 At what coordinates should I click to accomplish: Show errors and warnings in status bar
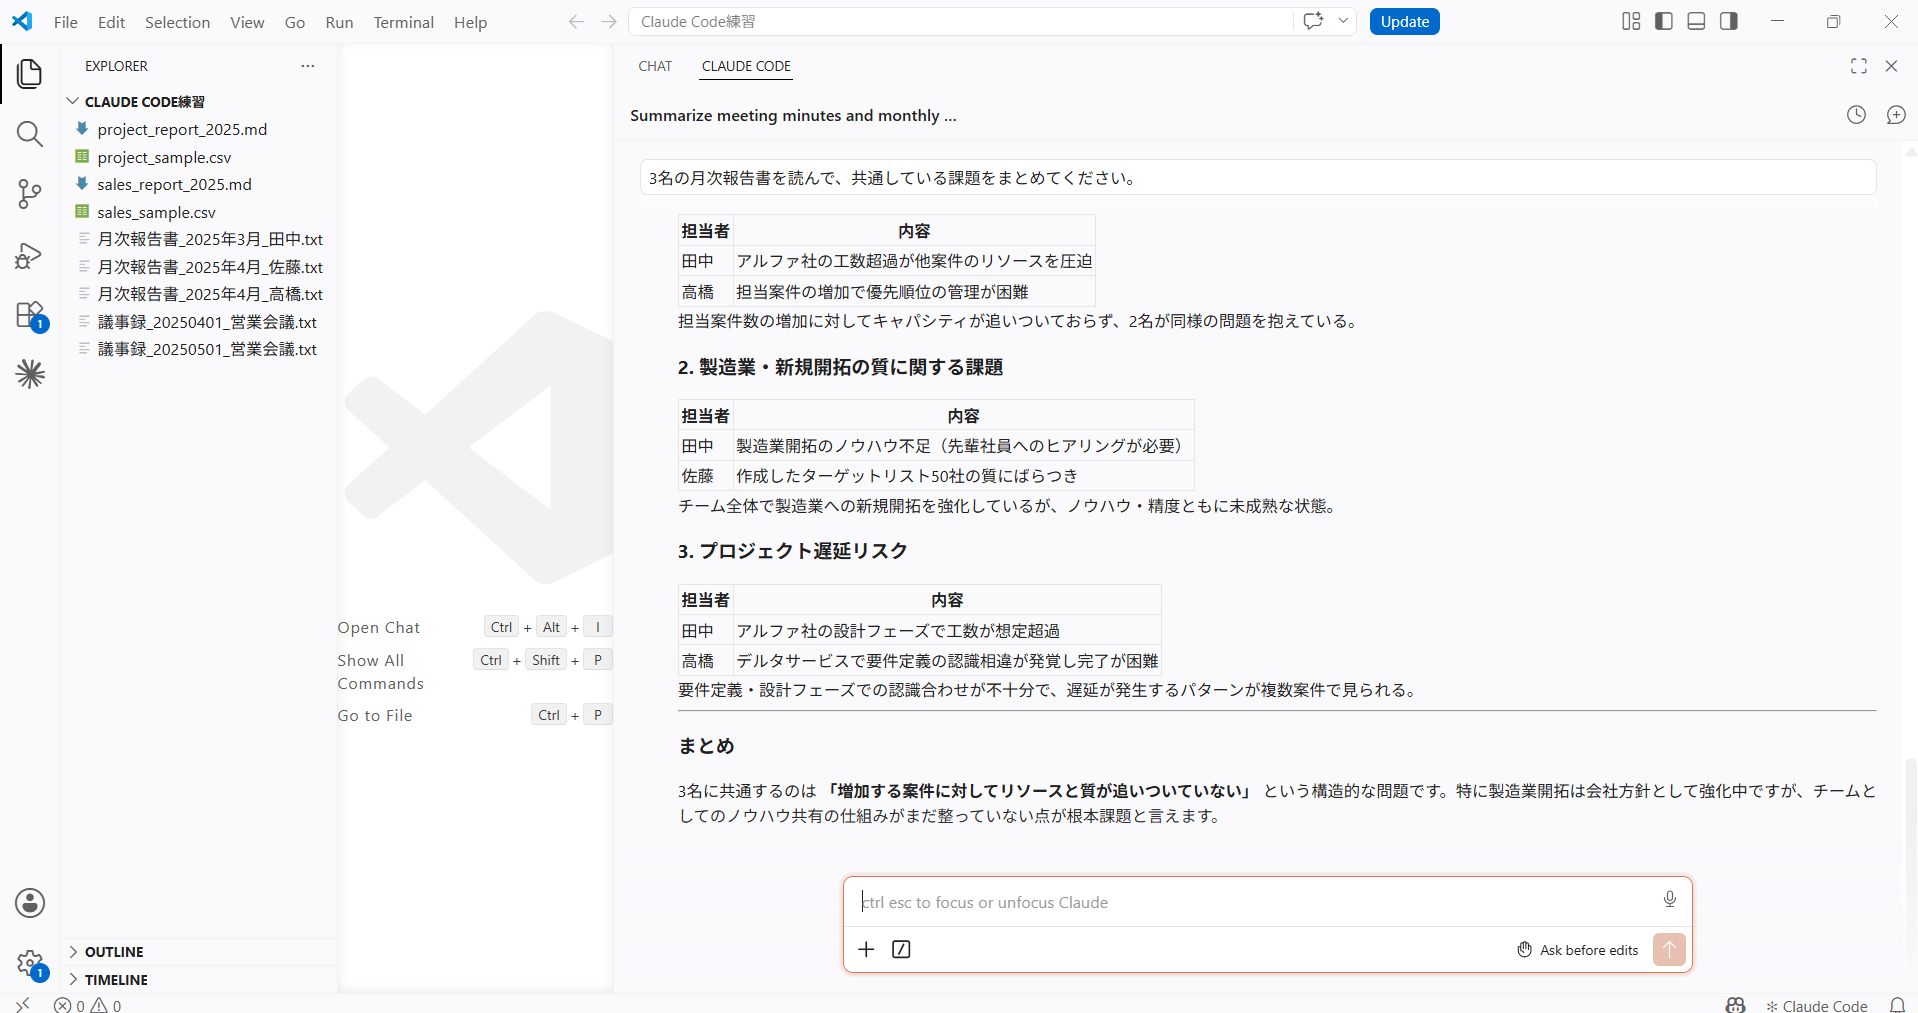tap(88, 1005)
